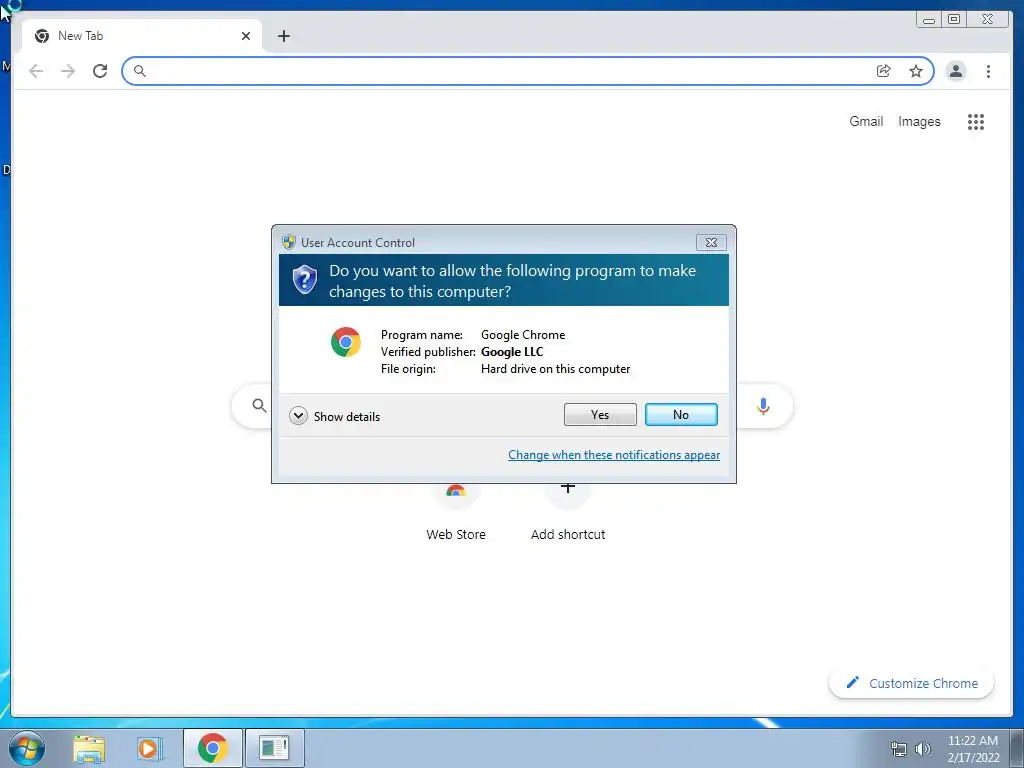Click the network icon in system tray
1024x768 pixels.
click(899, 749)
